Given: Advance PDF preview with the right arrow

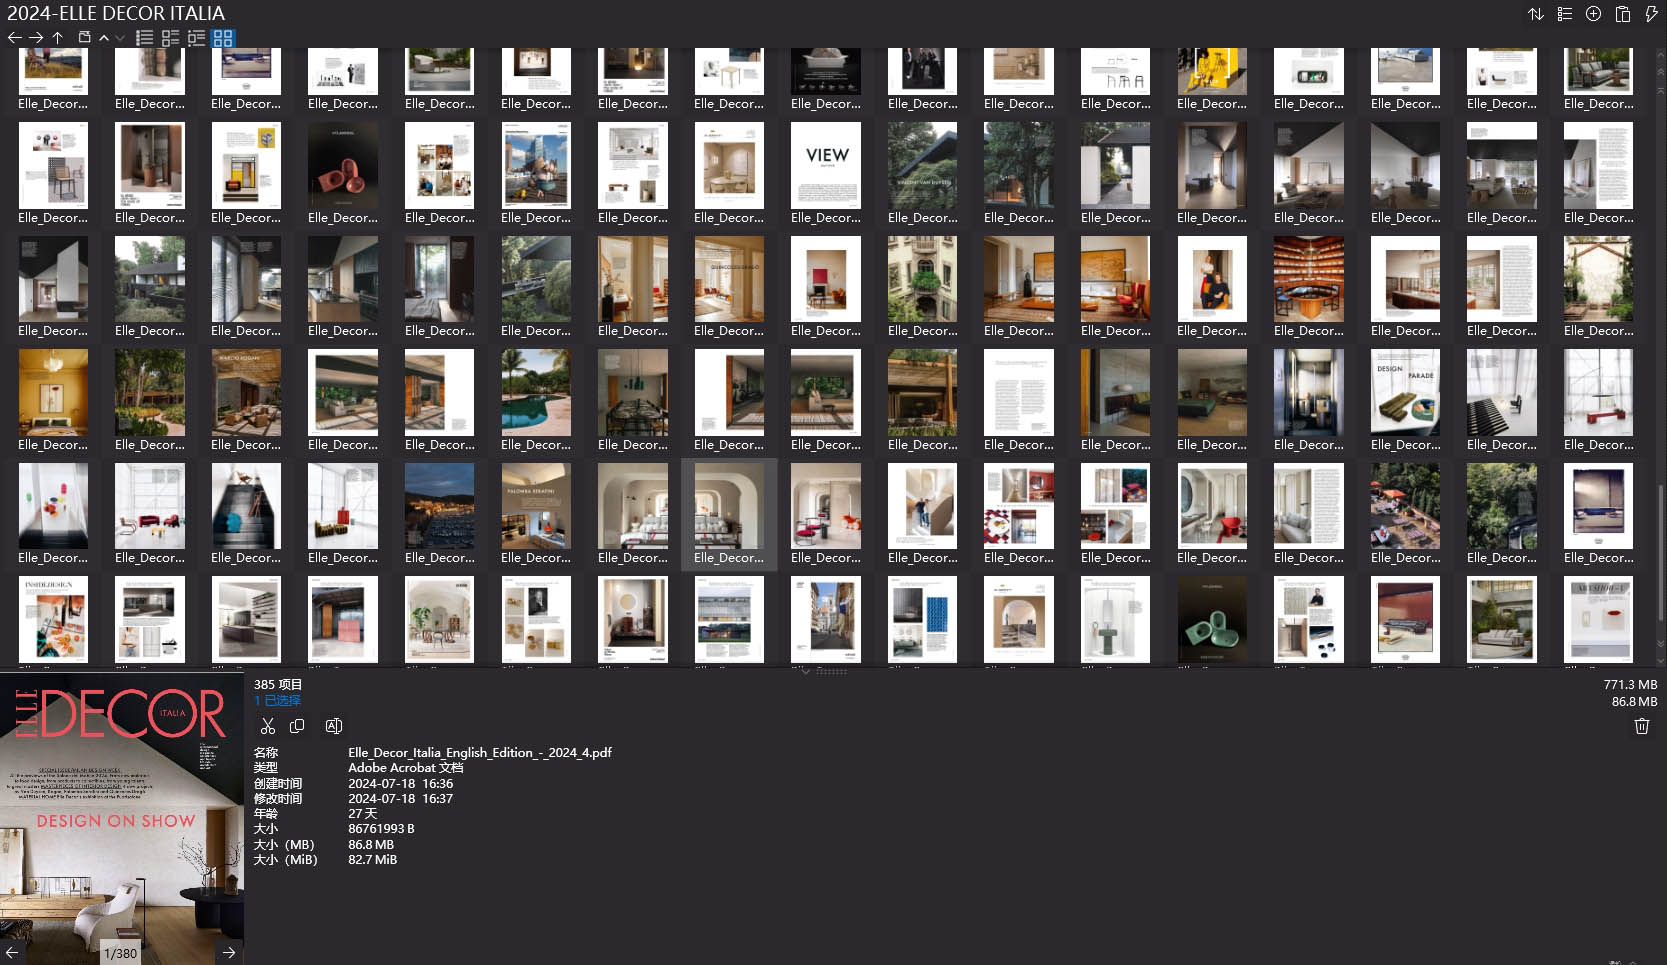Looking at the screenshot, I should pyautogui.click(x=229, y=952).
